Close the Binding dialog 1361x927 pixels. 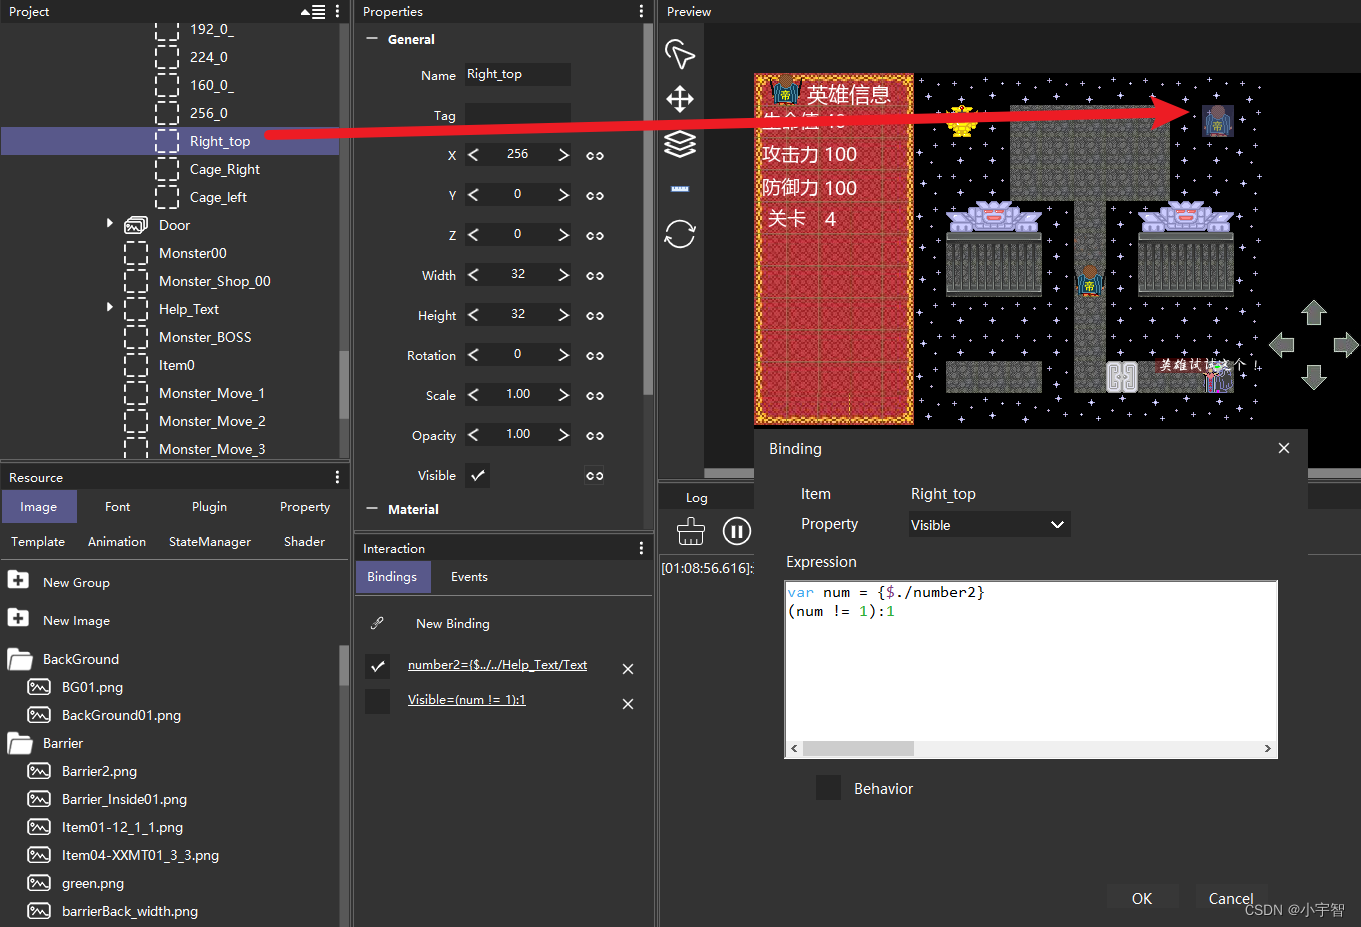(x=1284, y=448)
